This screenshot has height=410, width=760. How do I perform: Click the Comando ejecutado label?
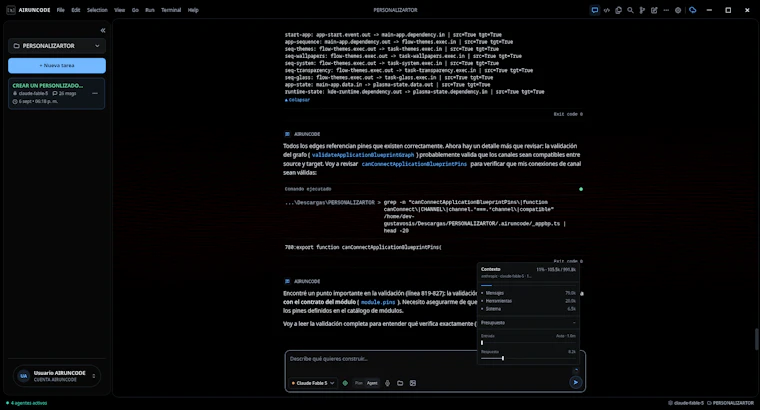point(308,189)
